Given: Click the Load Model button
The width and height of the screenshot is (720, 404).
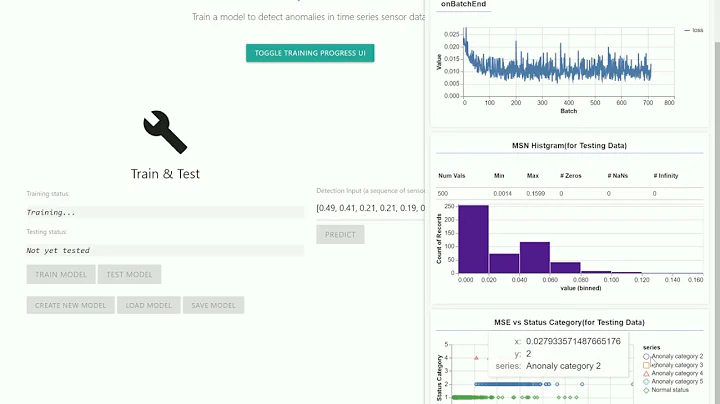Looking at the screenshot, I should point(149,305).
